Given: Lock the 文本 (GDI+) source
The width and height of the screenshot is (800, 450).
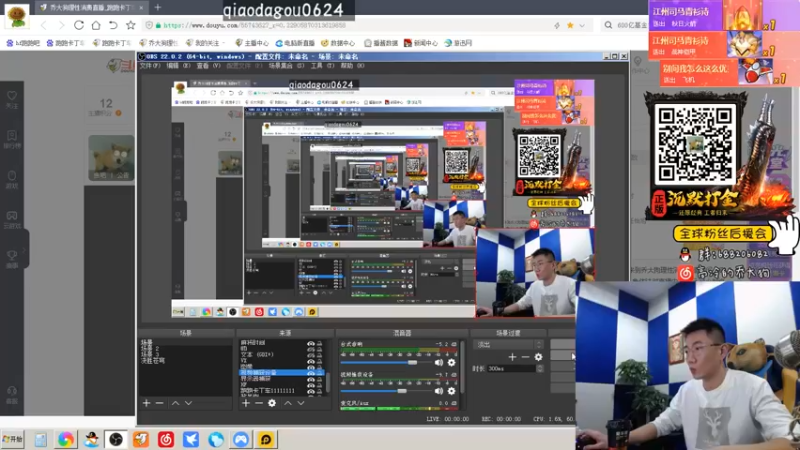Looking at the screenshot, I should pyautogui.click(x=320, y=355).
